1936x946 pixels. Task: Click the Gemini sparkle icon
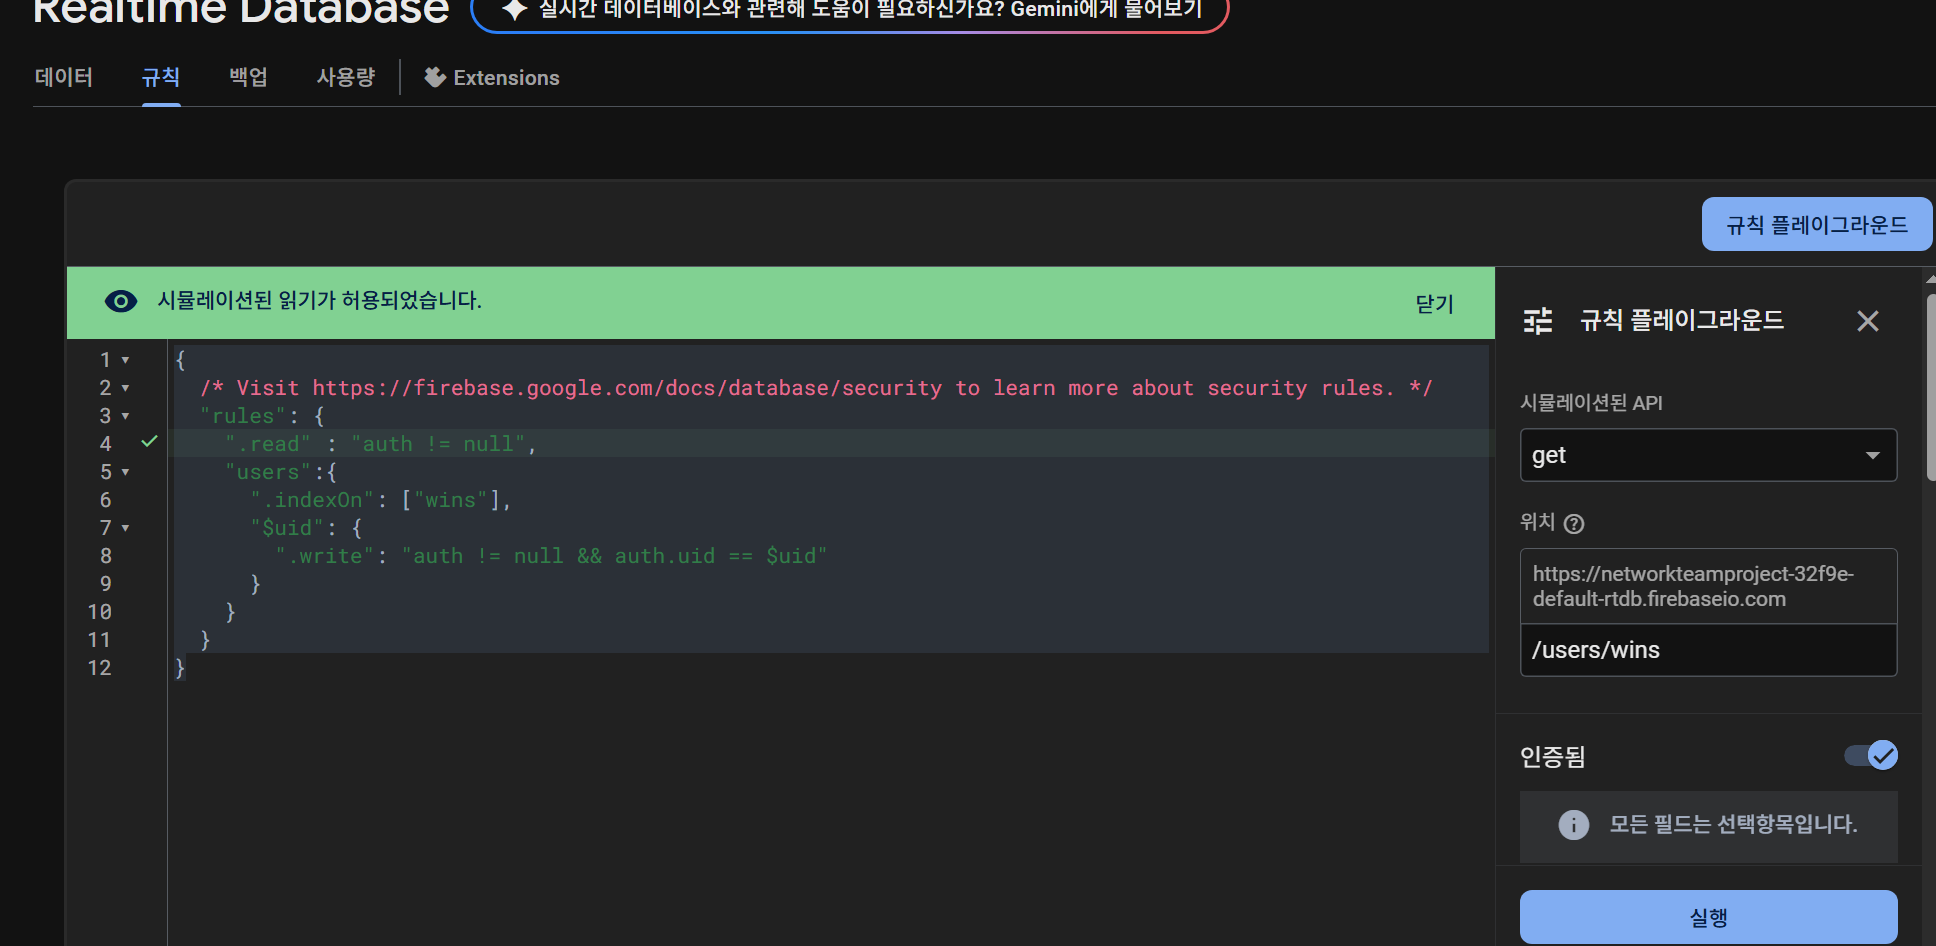tap(514, 9)
